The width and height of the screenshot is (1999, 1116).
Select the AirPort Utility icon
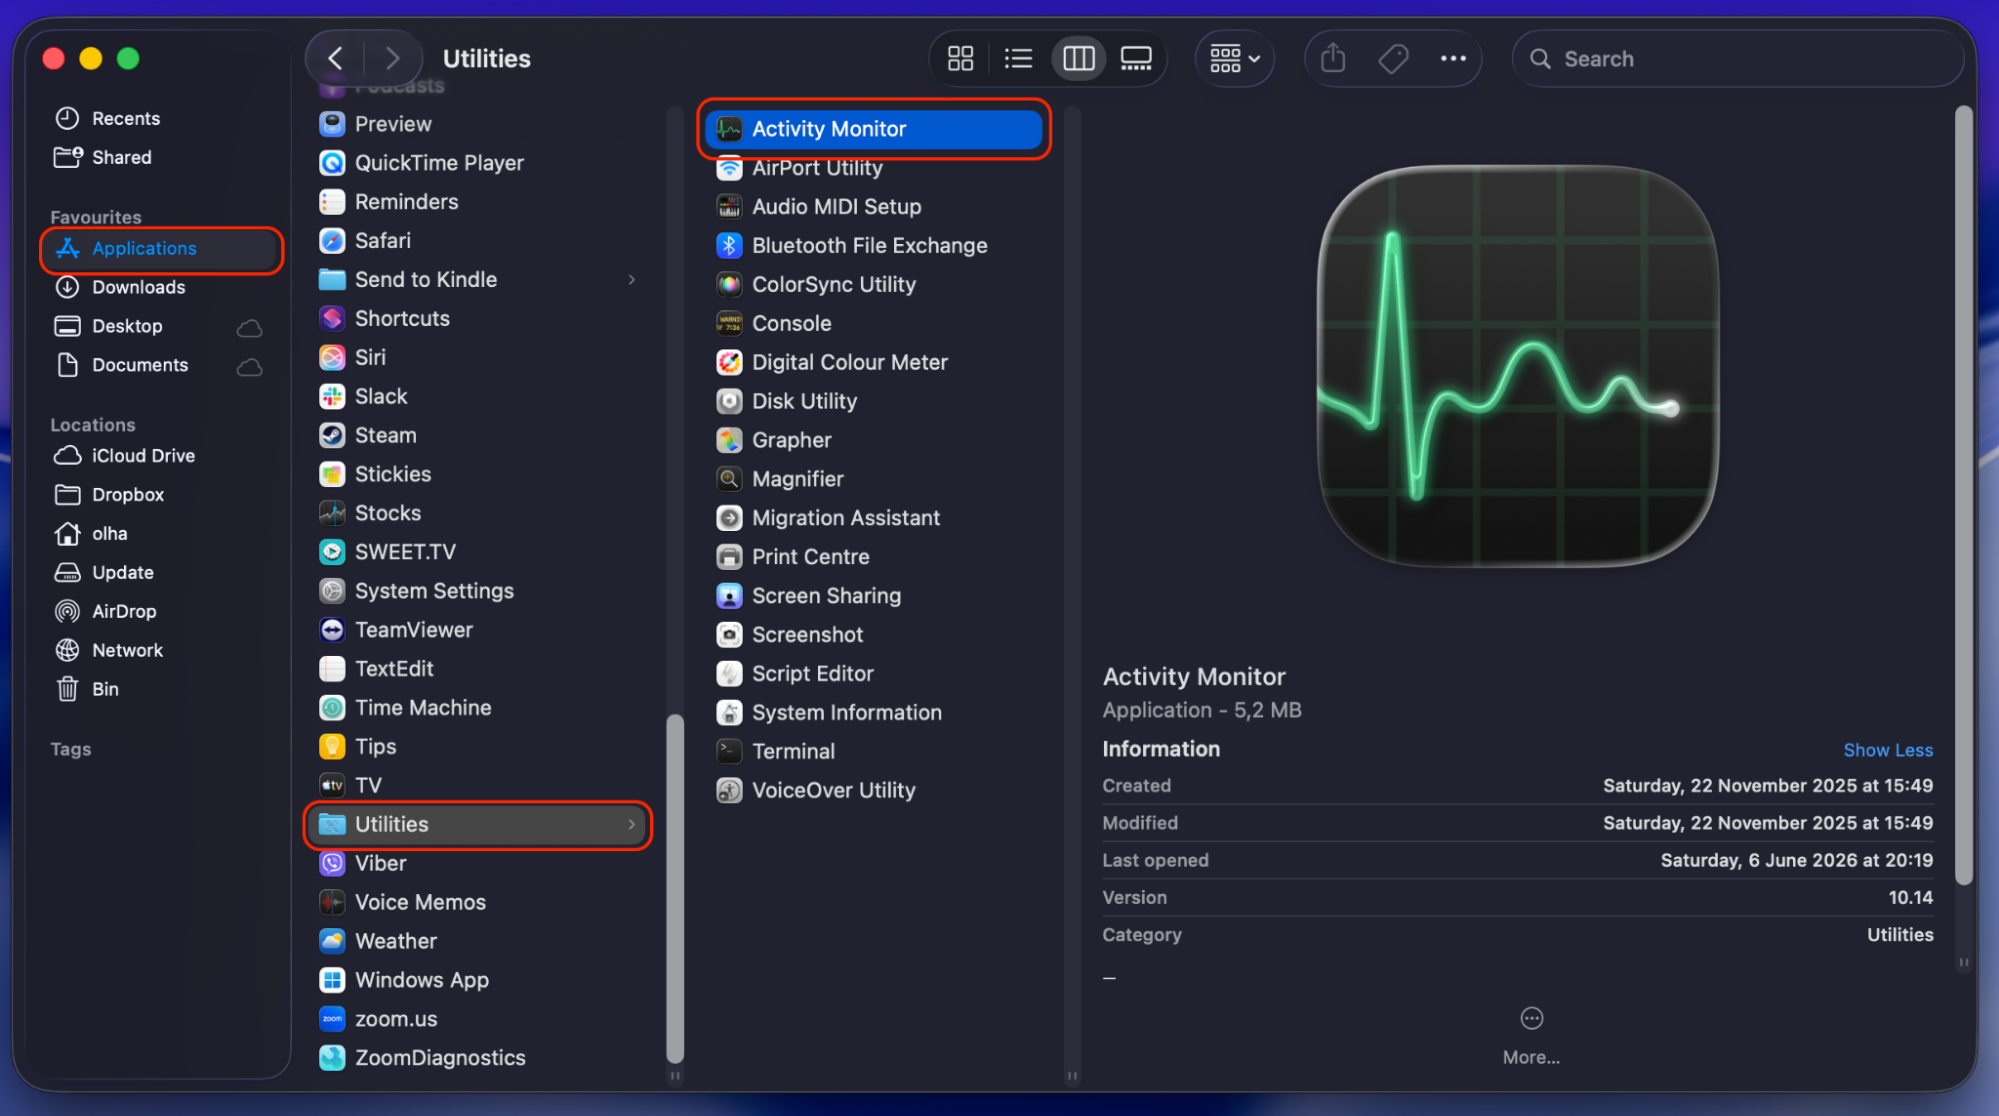point(729,168)
